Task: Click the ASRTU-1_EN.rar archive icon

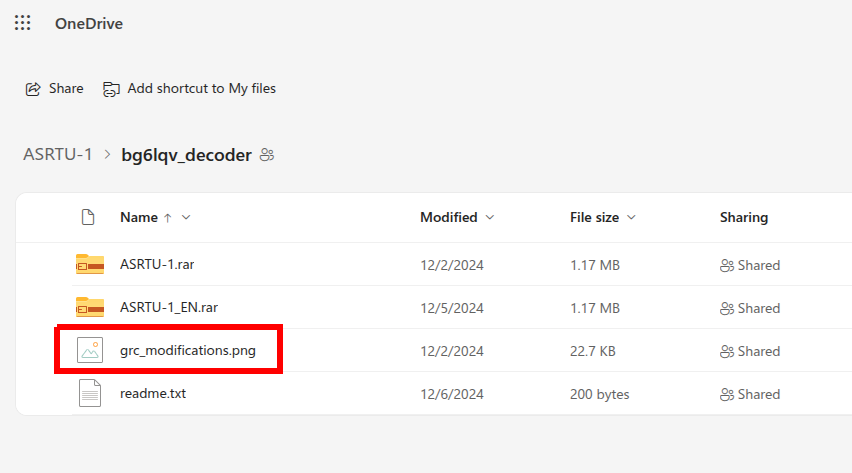Action: [90, 308]
